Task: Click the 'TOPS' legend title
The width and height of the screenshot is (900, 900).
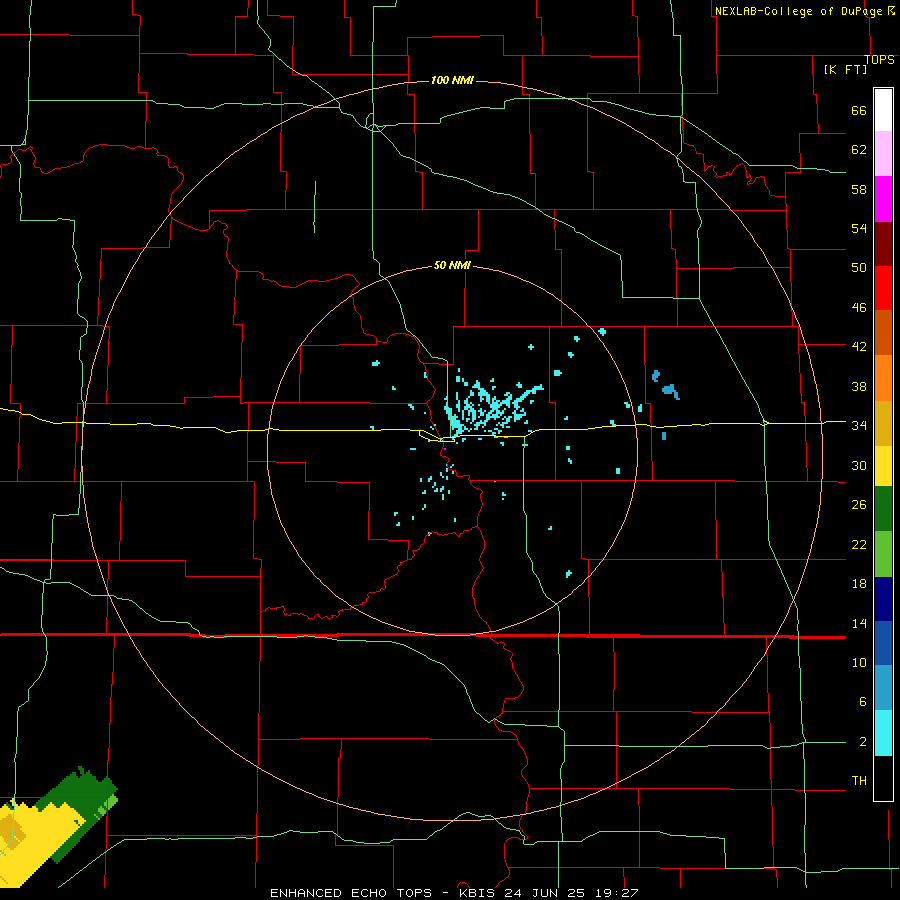Action: 879,60
